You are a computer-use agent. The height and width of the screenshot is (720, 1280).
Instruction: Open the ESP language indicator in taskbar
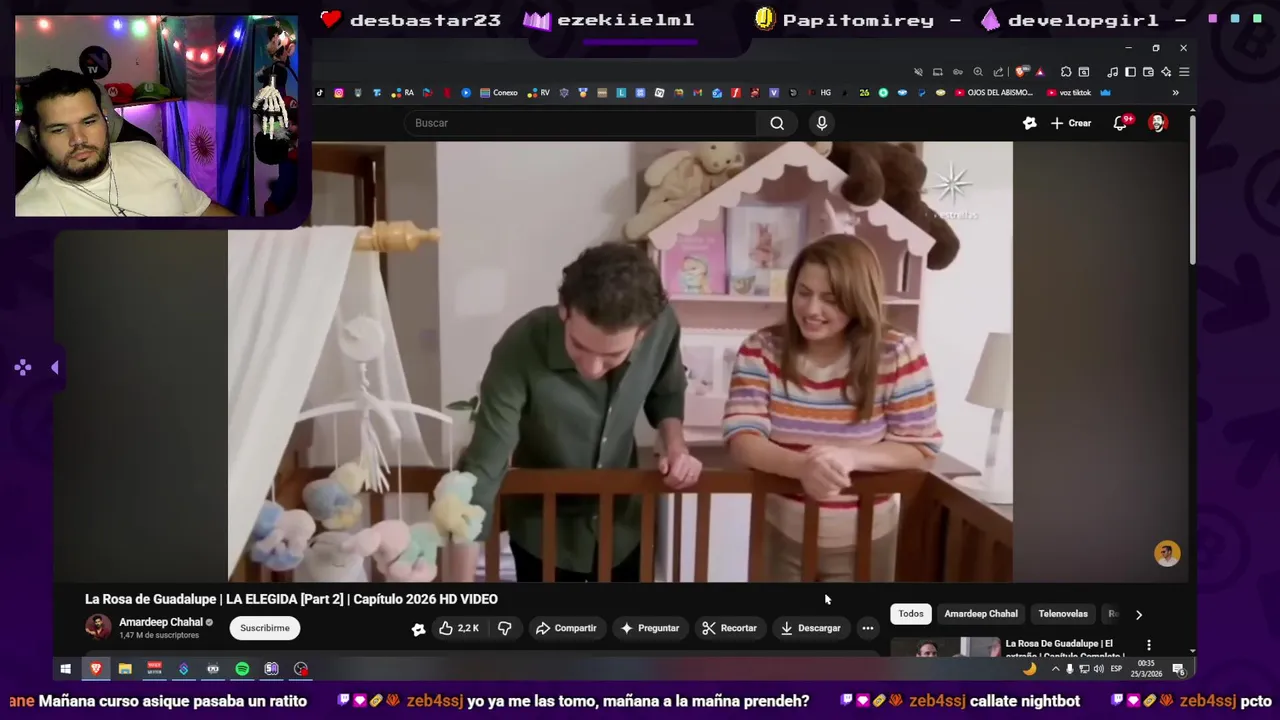click(x=1116, y=669)
